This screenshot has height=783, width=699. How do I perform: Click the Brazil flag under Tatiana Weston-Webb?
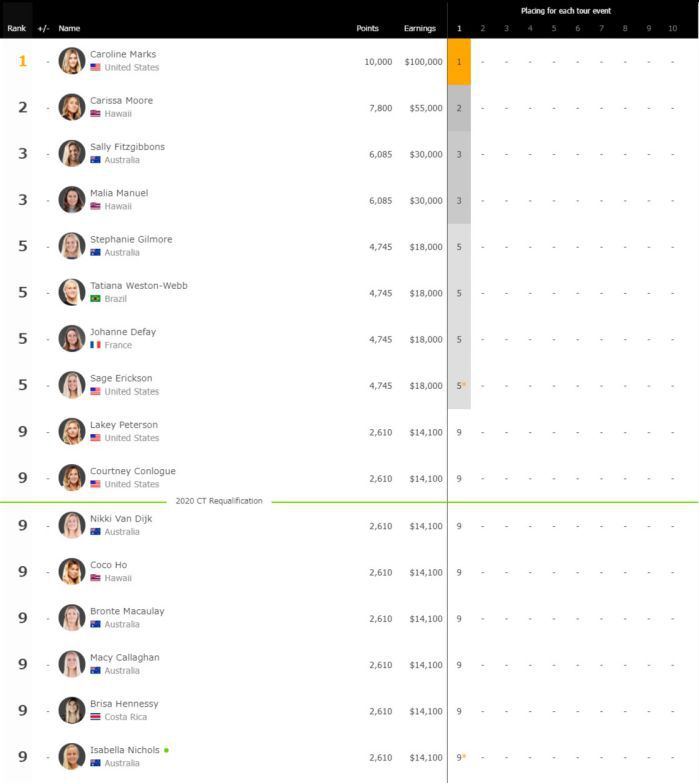click(x=95, y=299)
